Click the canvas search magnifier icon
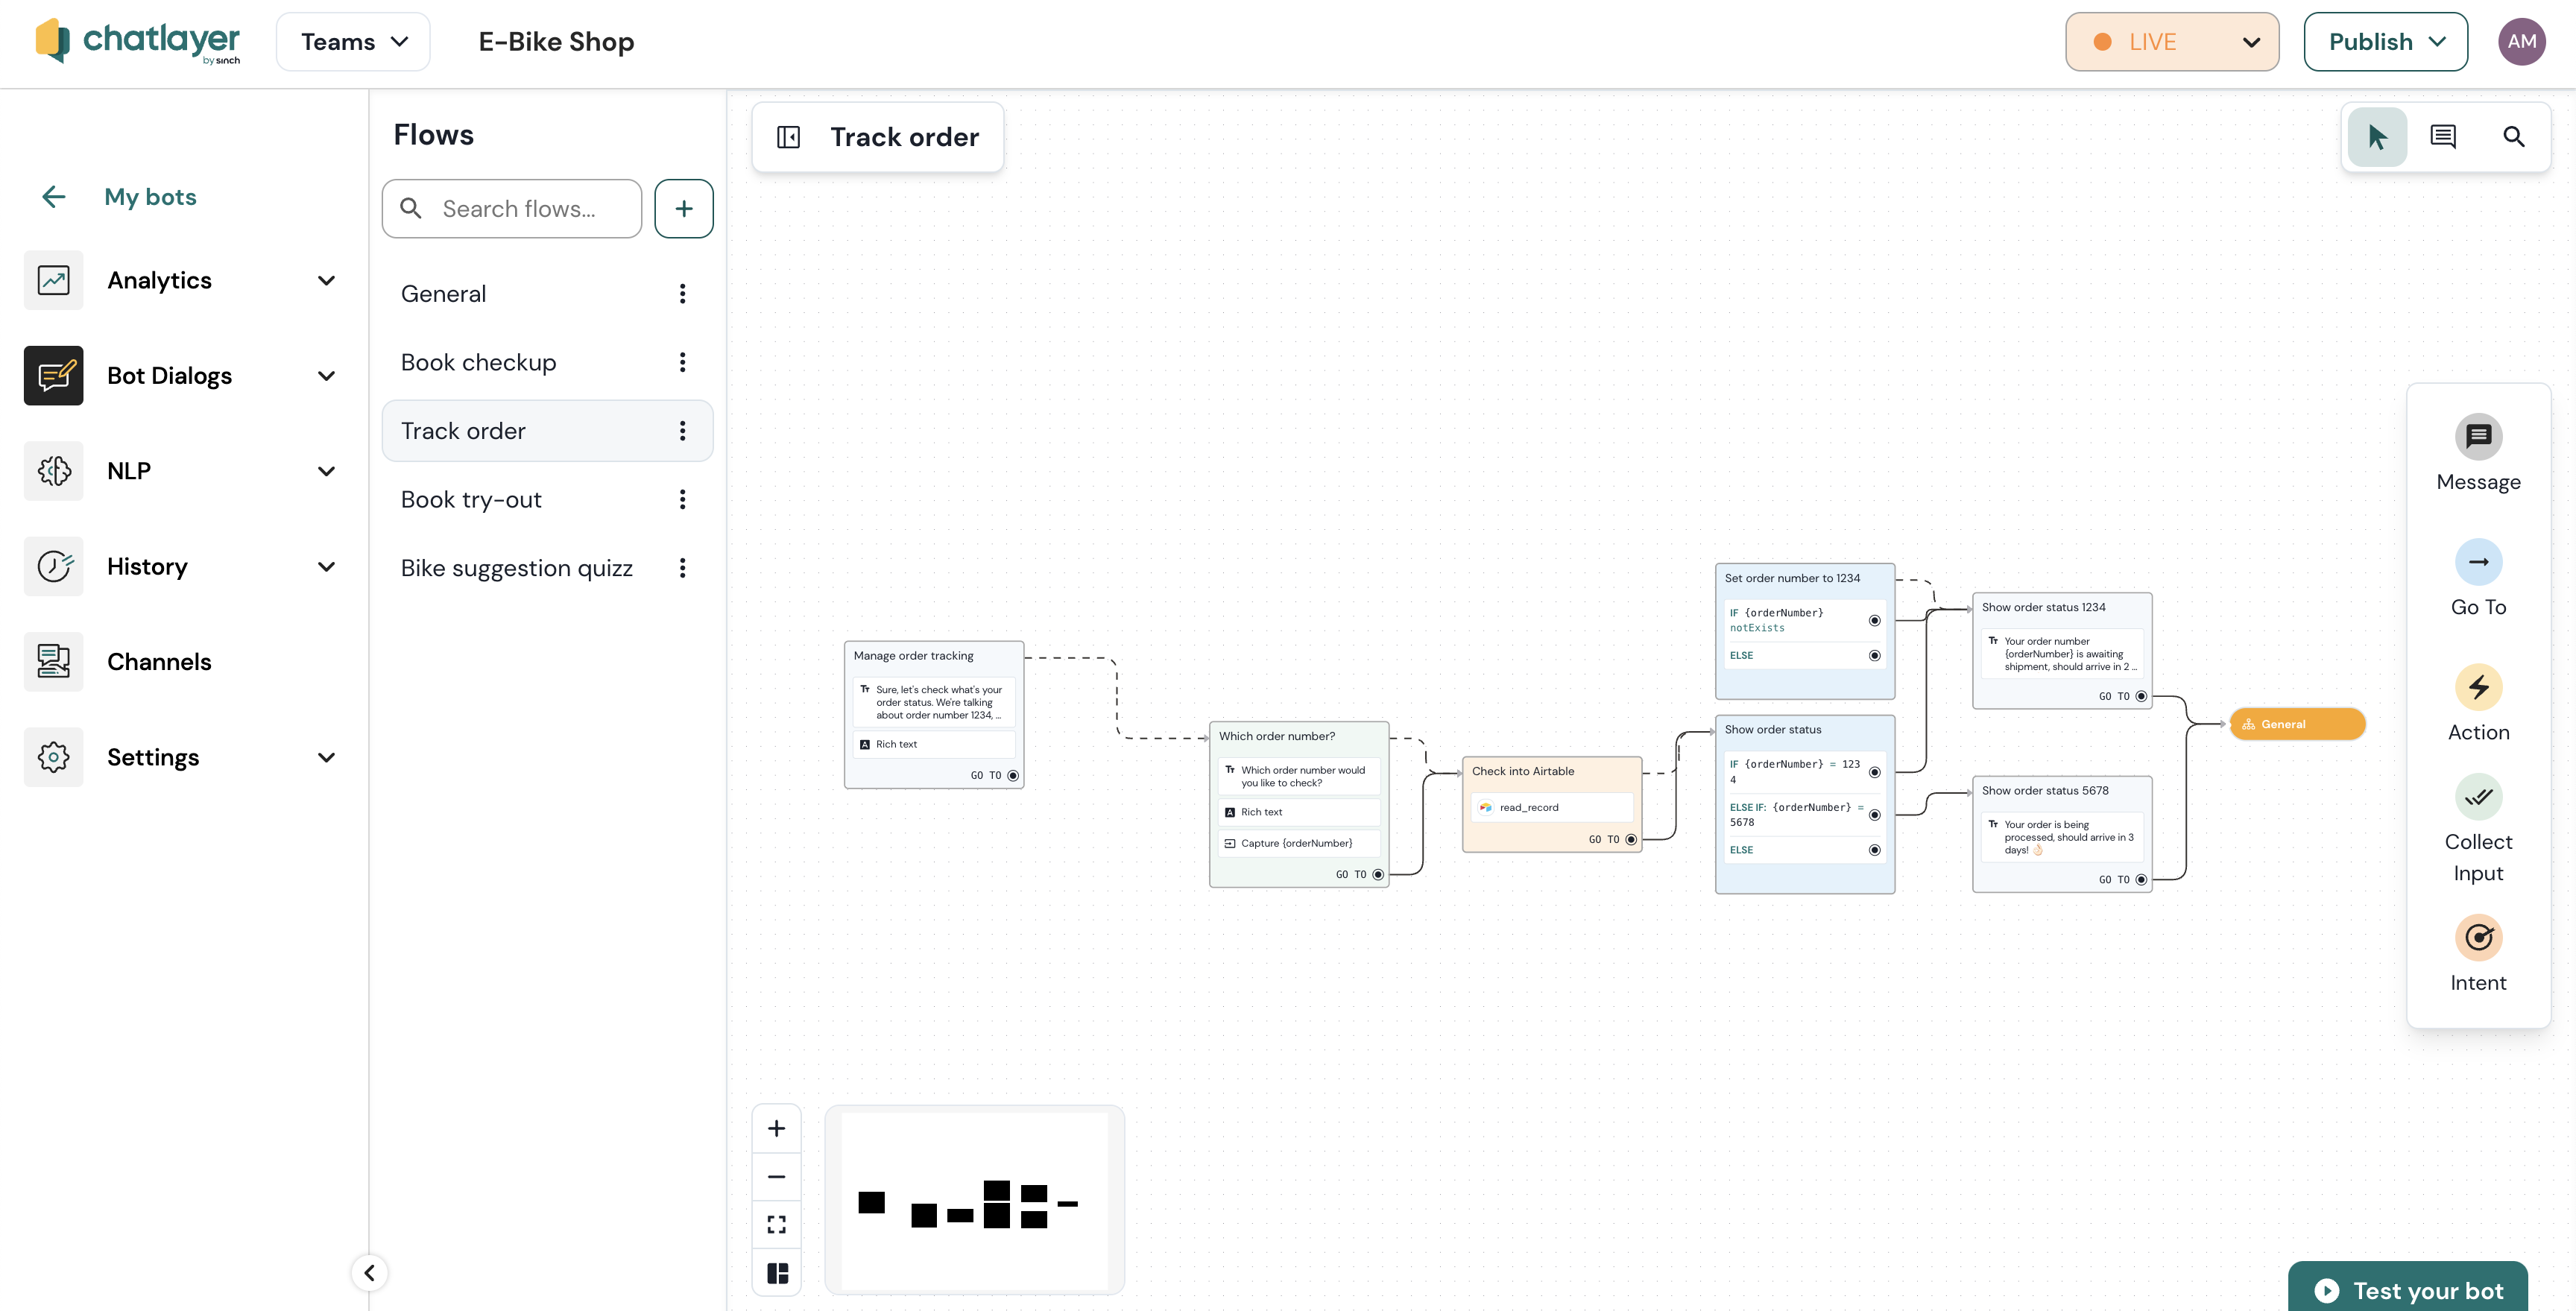The width and height of the screenshot is (2576, 1311). [2513, 137]
